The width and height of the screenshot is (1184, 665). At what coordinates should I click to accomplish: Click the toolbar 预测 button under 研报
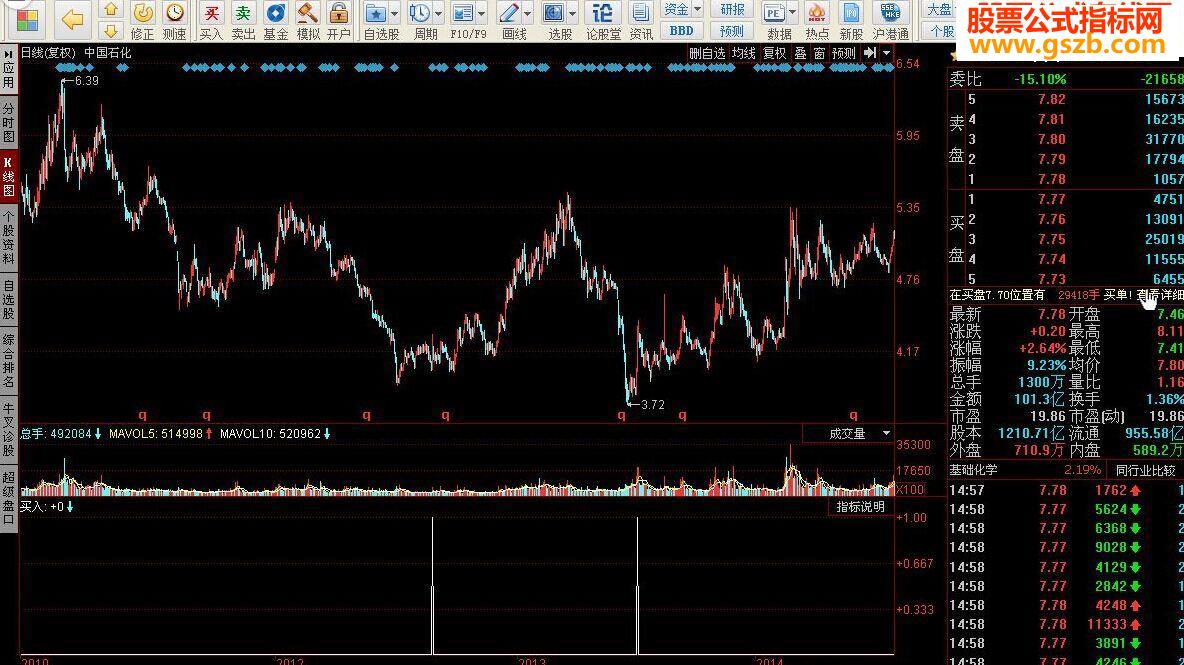coord(732,31)
